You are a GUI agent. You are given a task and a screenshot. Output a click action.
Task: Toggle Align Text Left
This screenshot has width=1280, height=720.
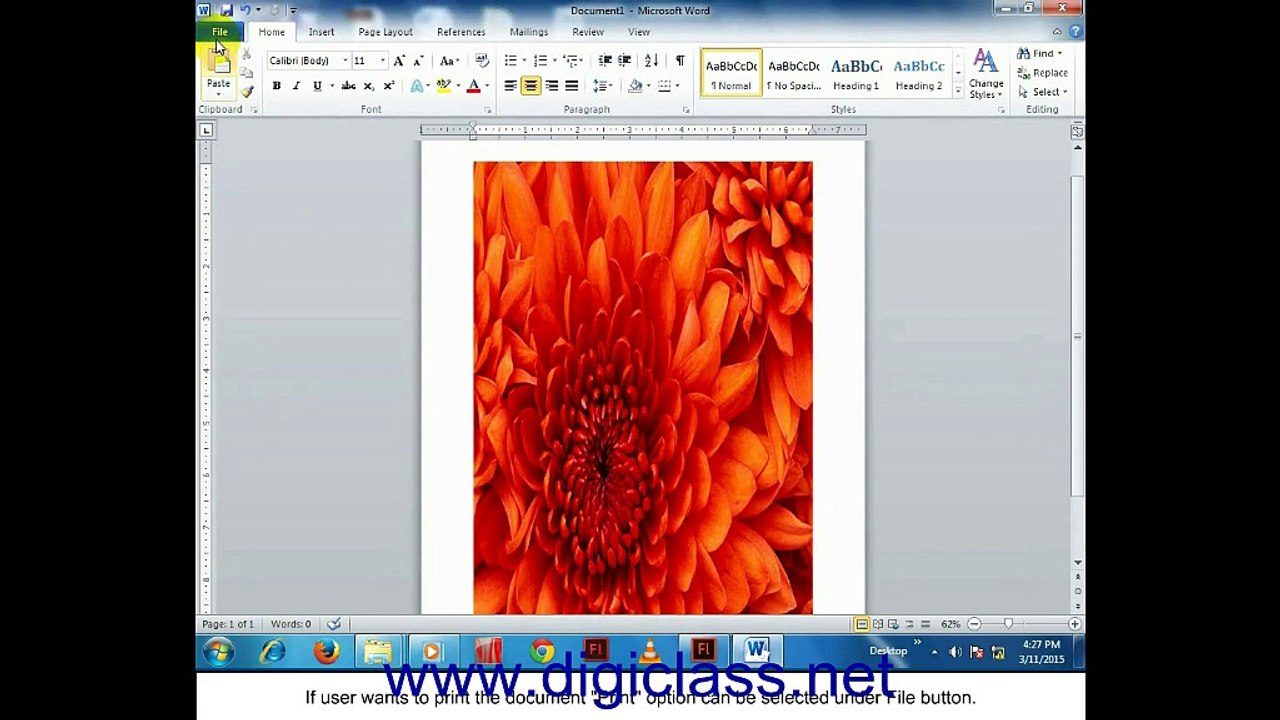pos(511,86)
